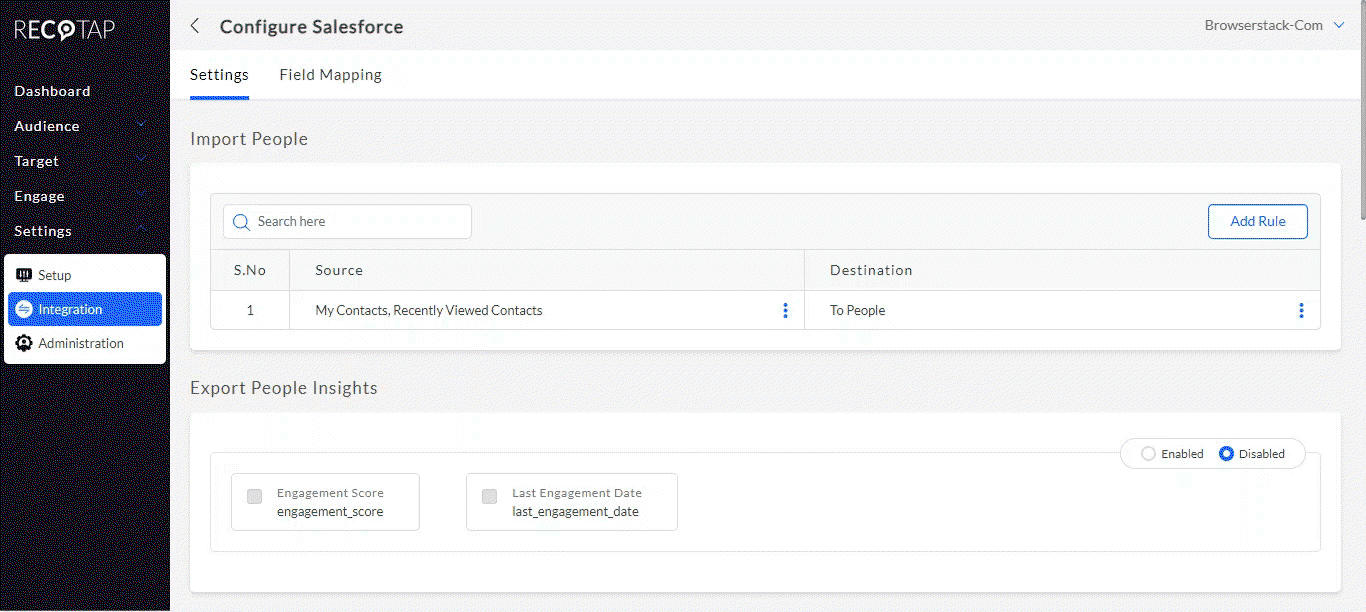This screenshot has height=612, width=1366.
Task: Click the Setup monitor icon
Action: tap(24, 275)
